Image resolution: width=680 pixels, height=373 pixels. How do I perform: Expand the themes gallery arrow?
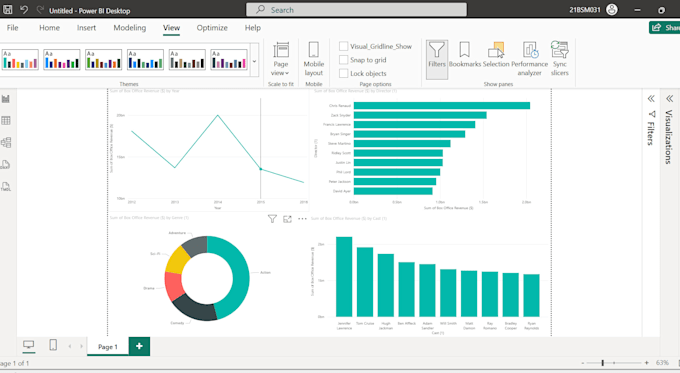[x=255, y=61]
